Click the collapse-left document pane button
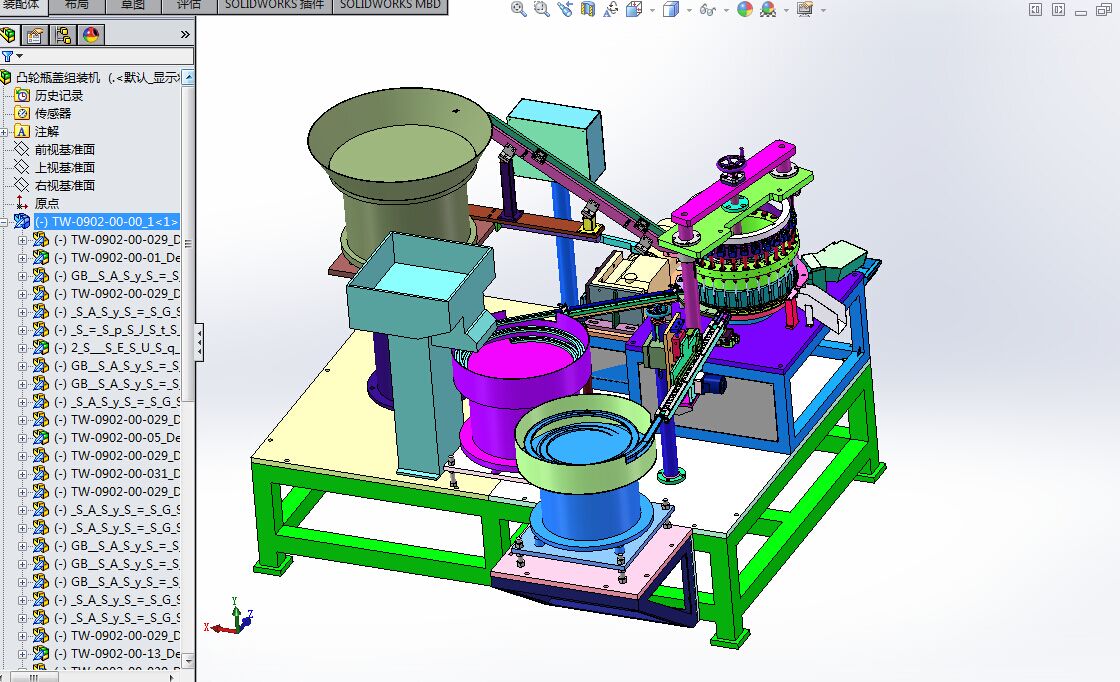 1035,9
